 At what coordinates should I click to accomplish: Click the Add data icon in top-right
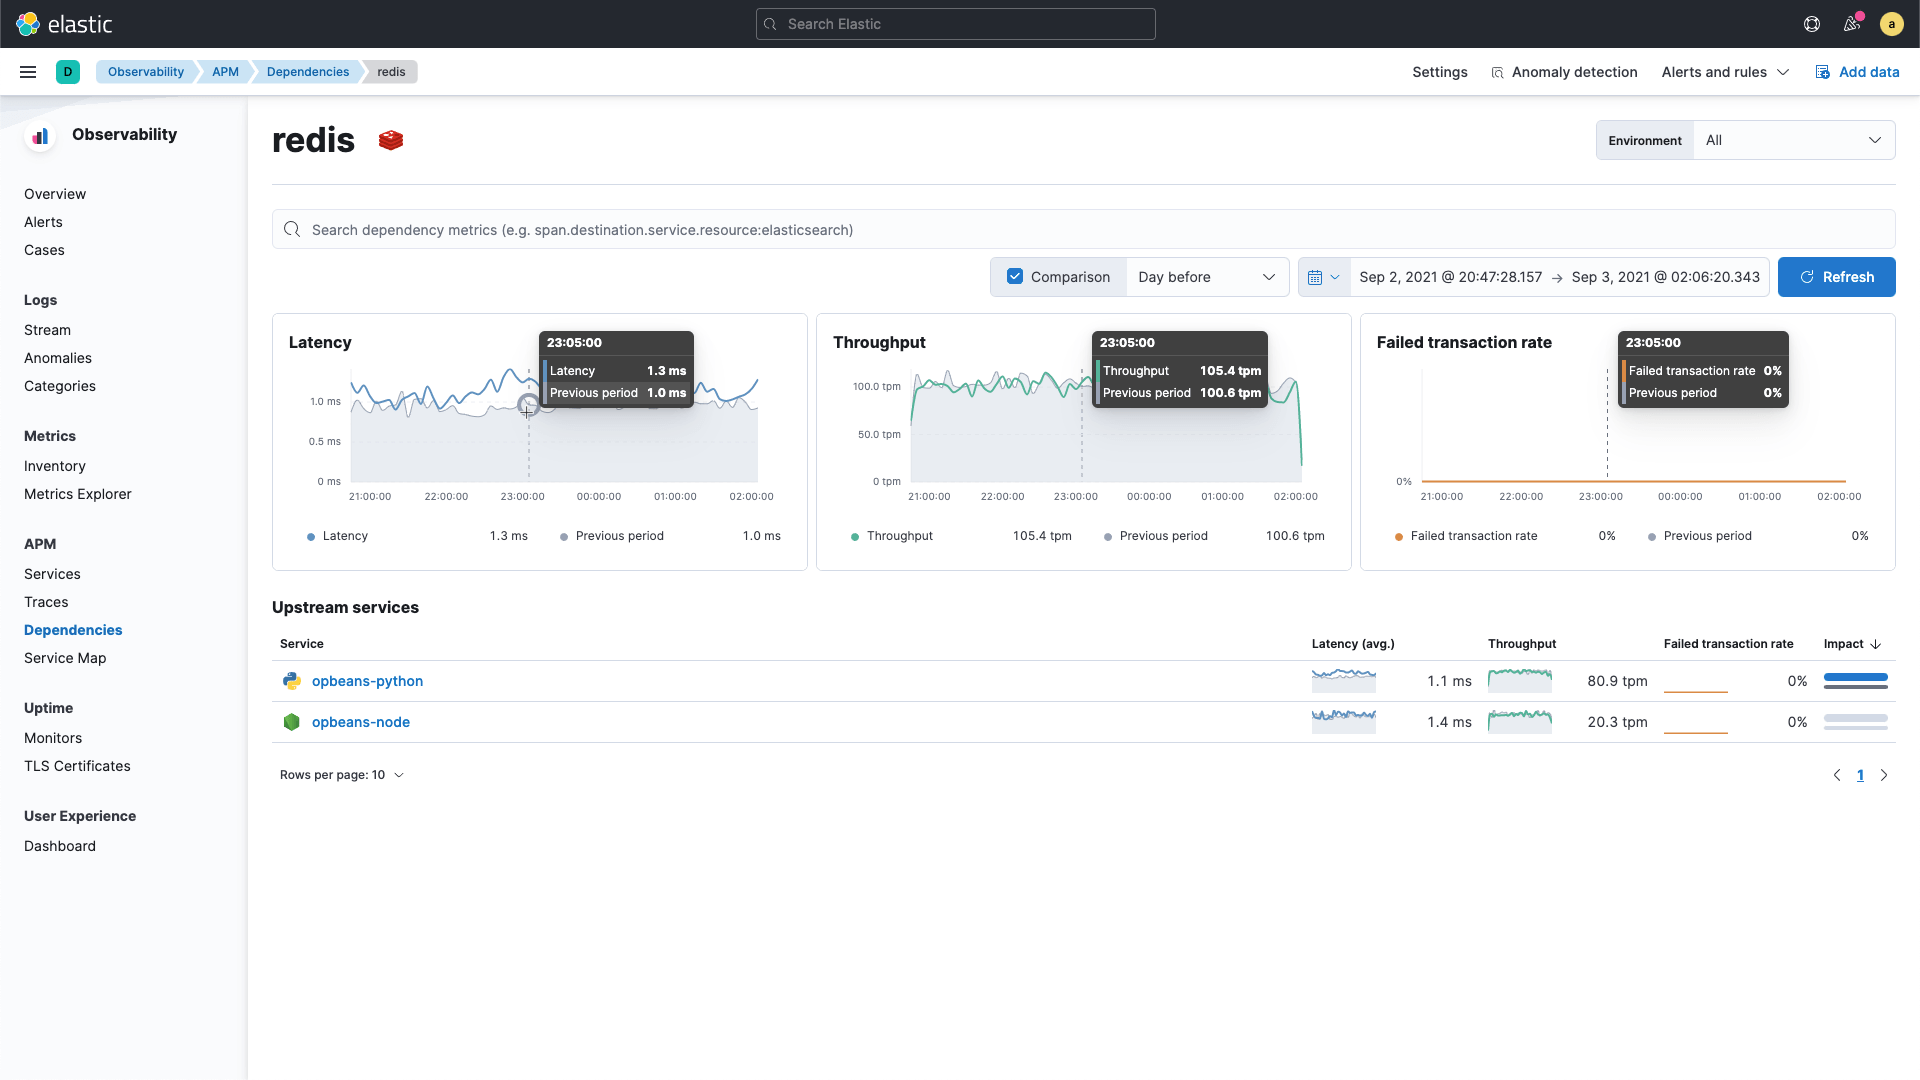point(1821,71)
